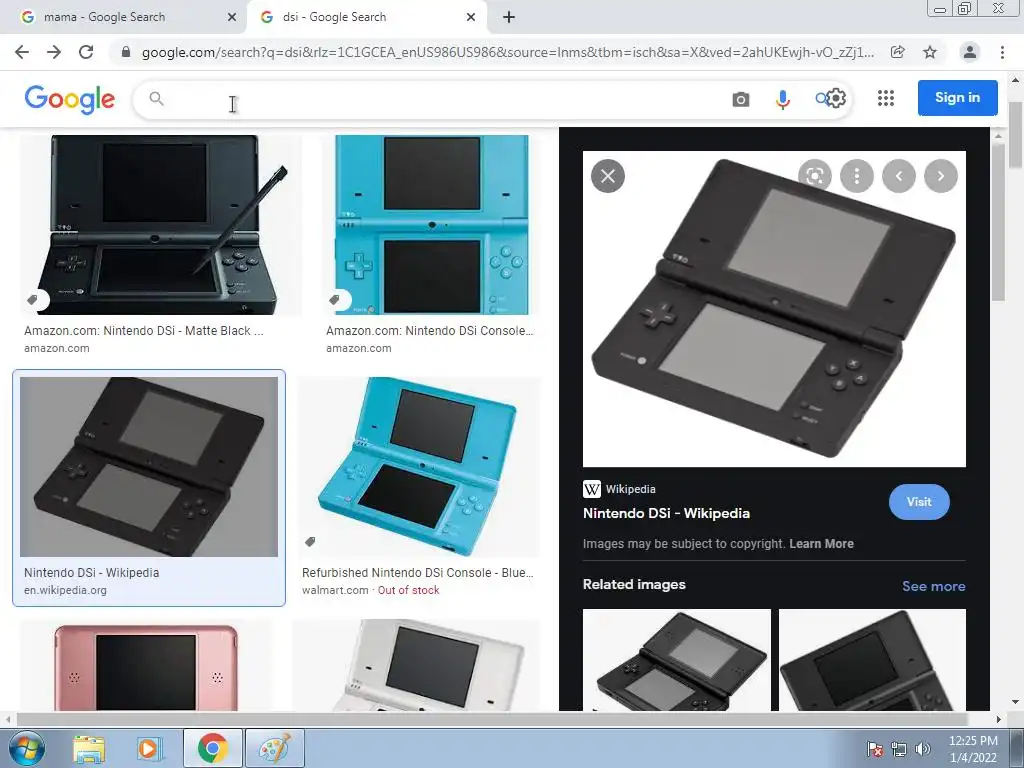
Task: Open the pink DSi image result
Action: click(x=146, y=665)
